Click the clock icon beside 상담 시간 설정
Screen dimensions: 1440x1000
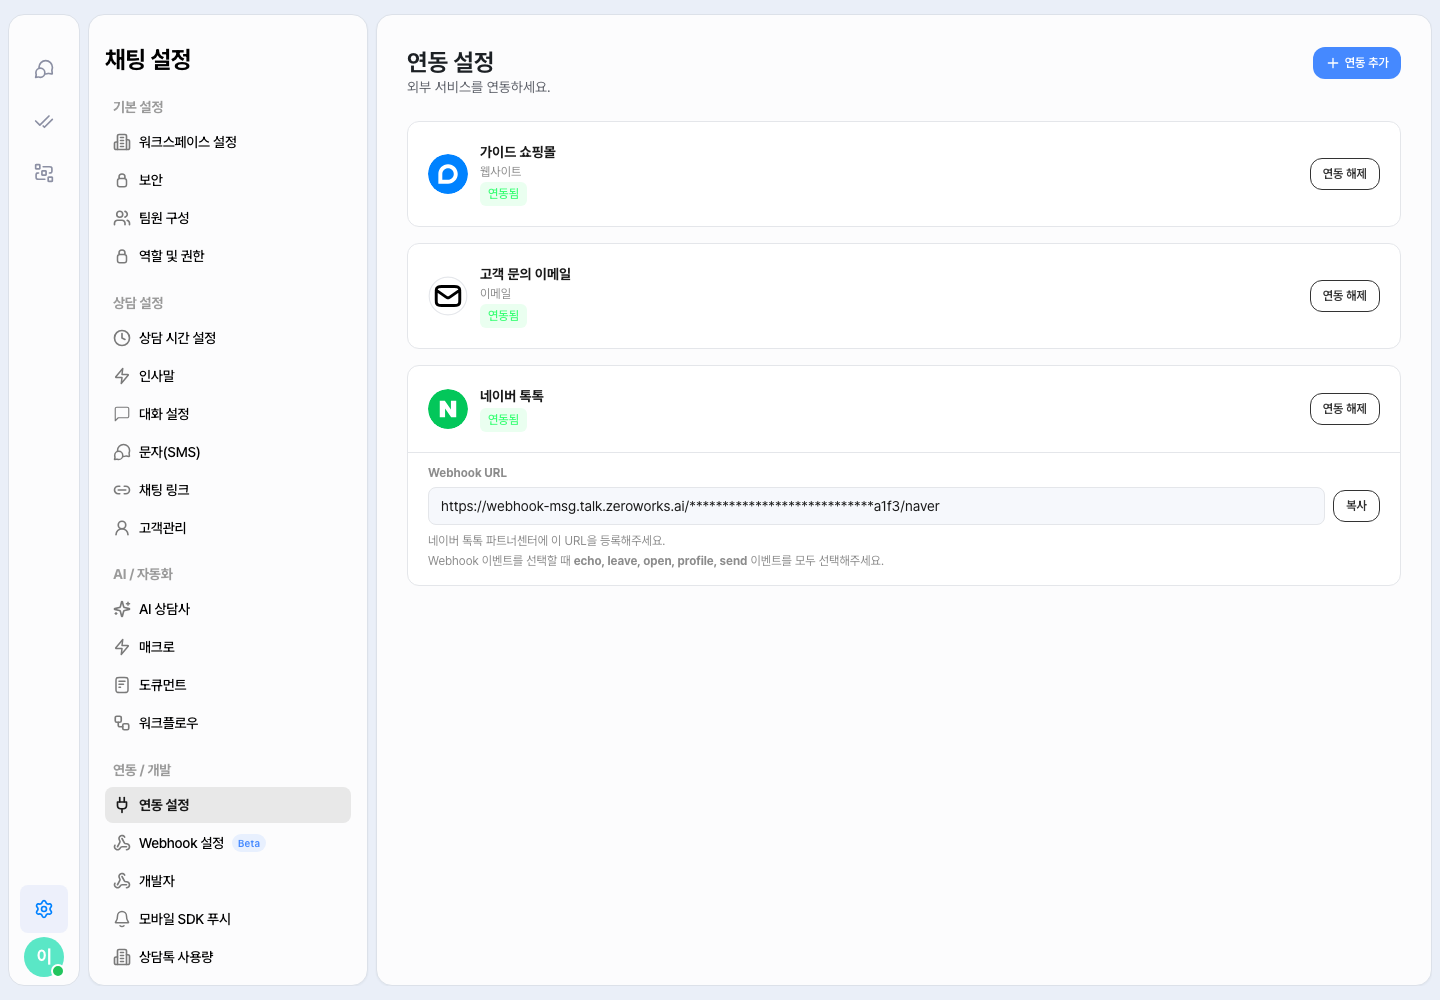click(x=122, y=338)
